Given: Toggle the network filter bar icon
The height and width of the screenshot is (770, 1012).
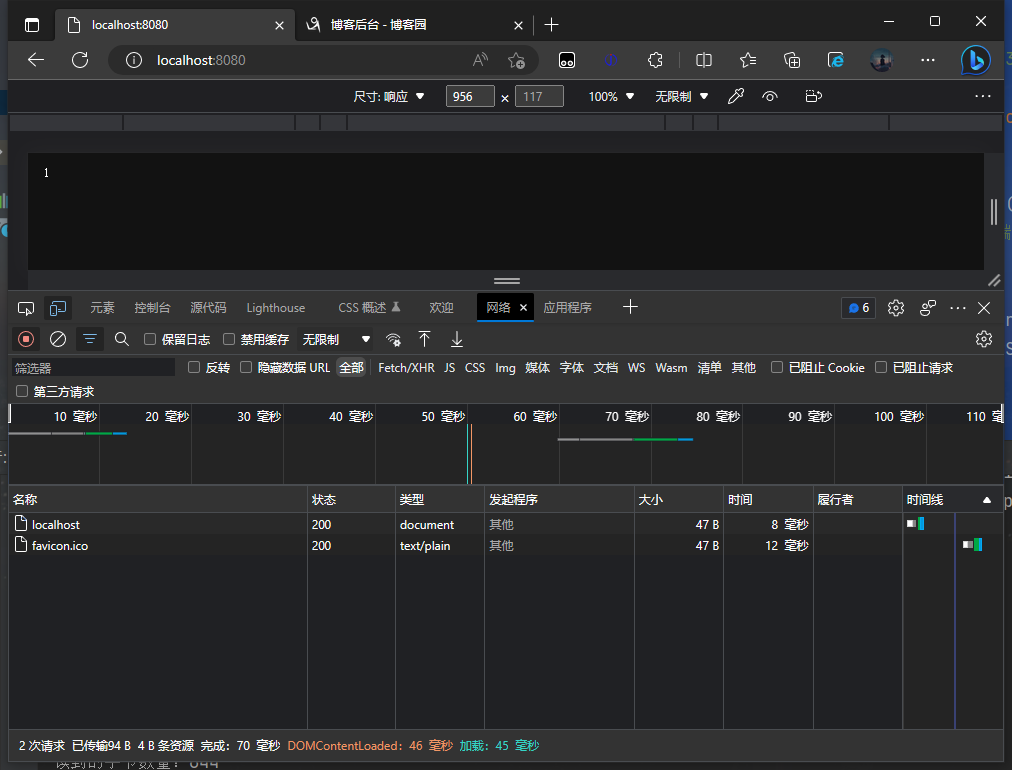Looking at the screenshot, I should 90,339.
